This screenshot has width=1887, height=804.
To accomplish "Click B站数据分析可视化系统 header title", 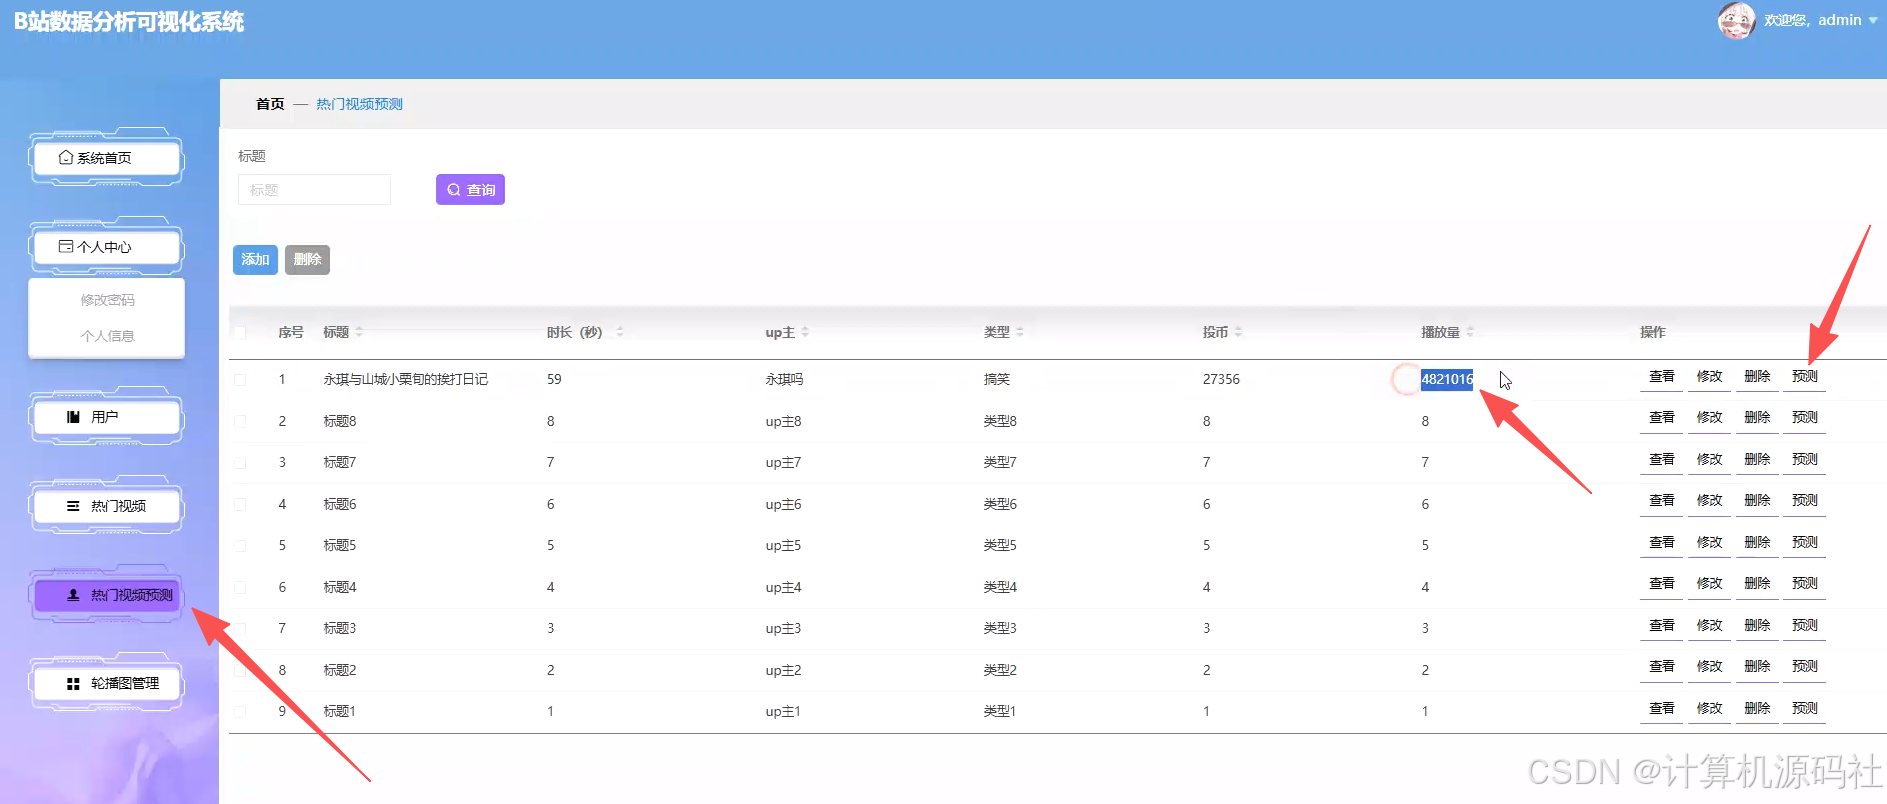I will pyautogui.click(x=129, y=22).
